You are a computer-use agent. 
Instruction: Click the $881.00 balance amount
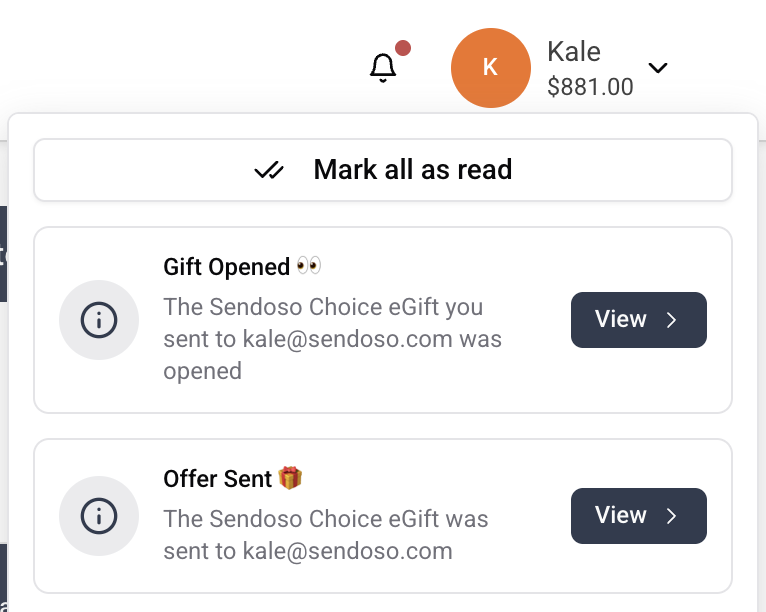(590, 87)
